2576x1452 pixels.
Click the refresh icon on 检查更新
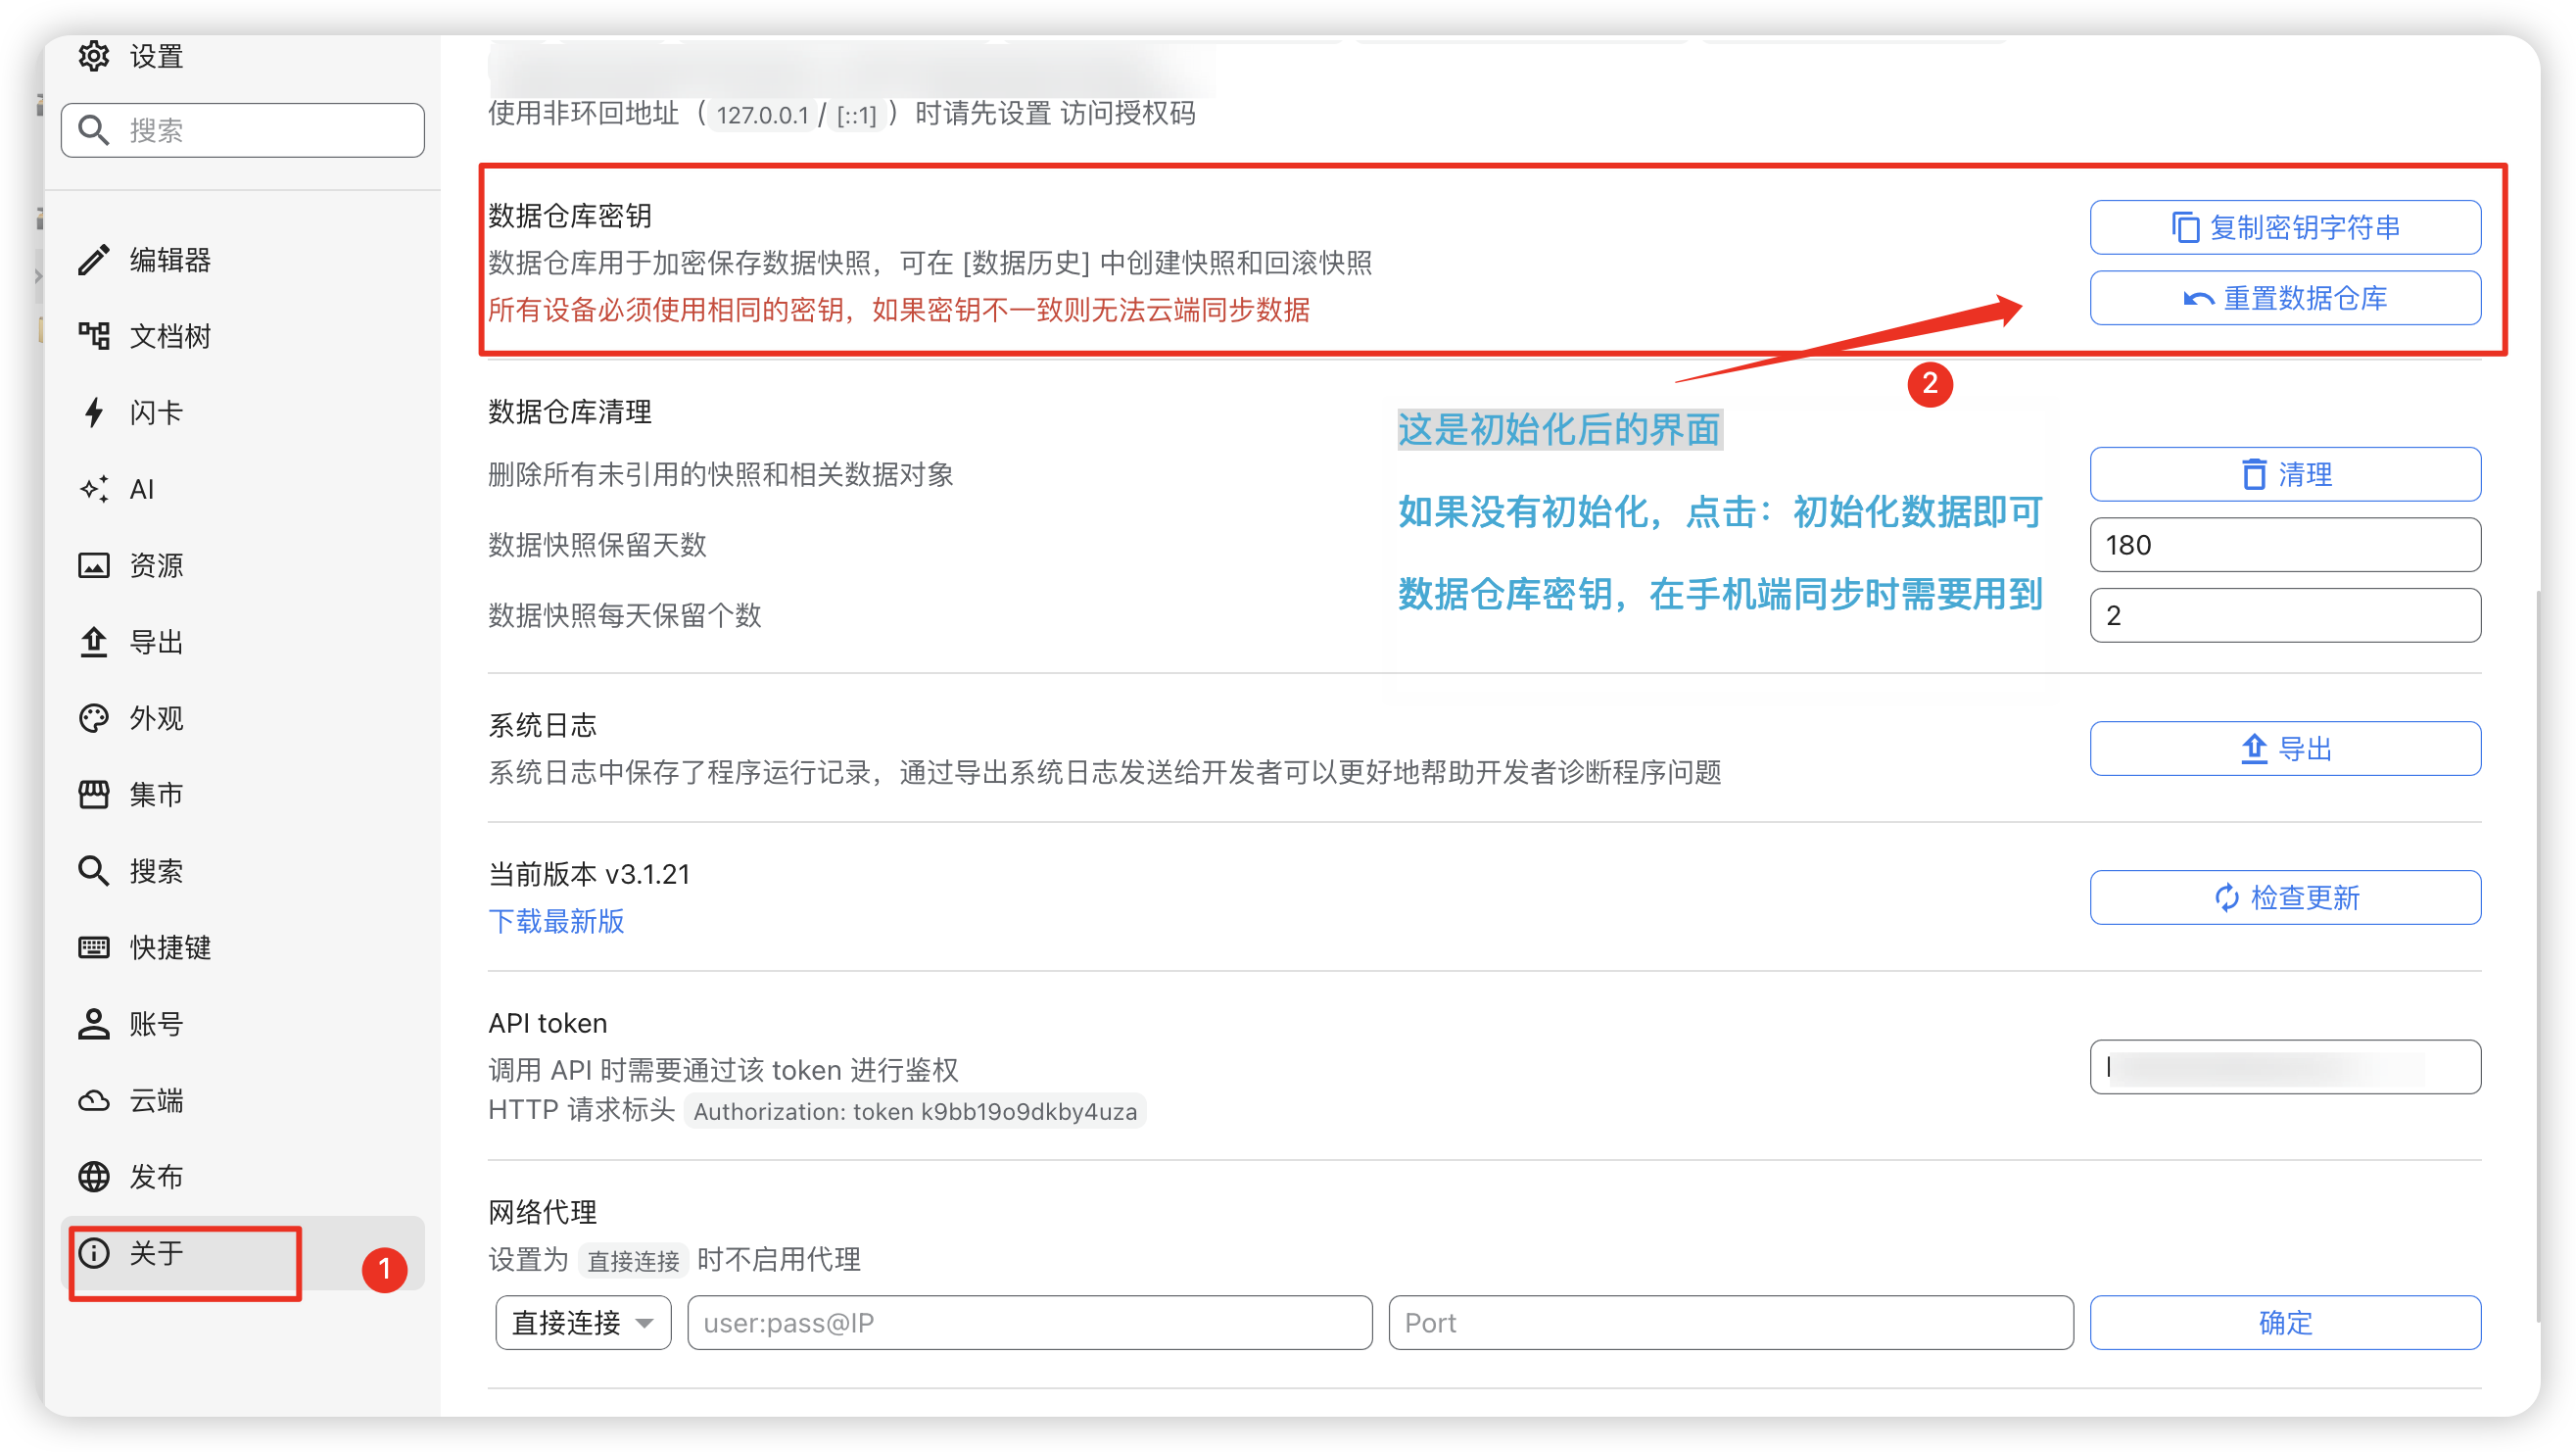(x=2227, y=897)
